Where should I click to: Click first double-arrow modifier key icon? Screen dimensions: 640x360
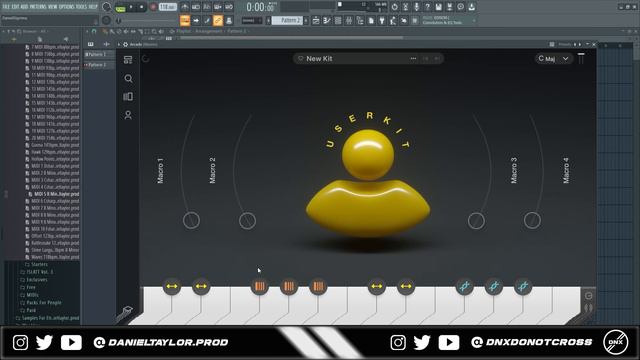[x=172, y=287]
